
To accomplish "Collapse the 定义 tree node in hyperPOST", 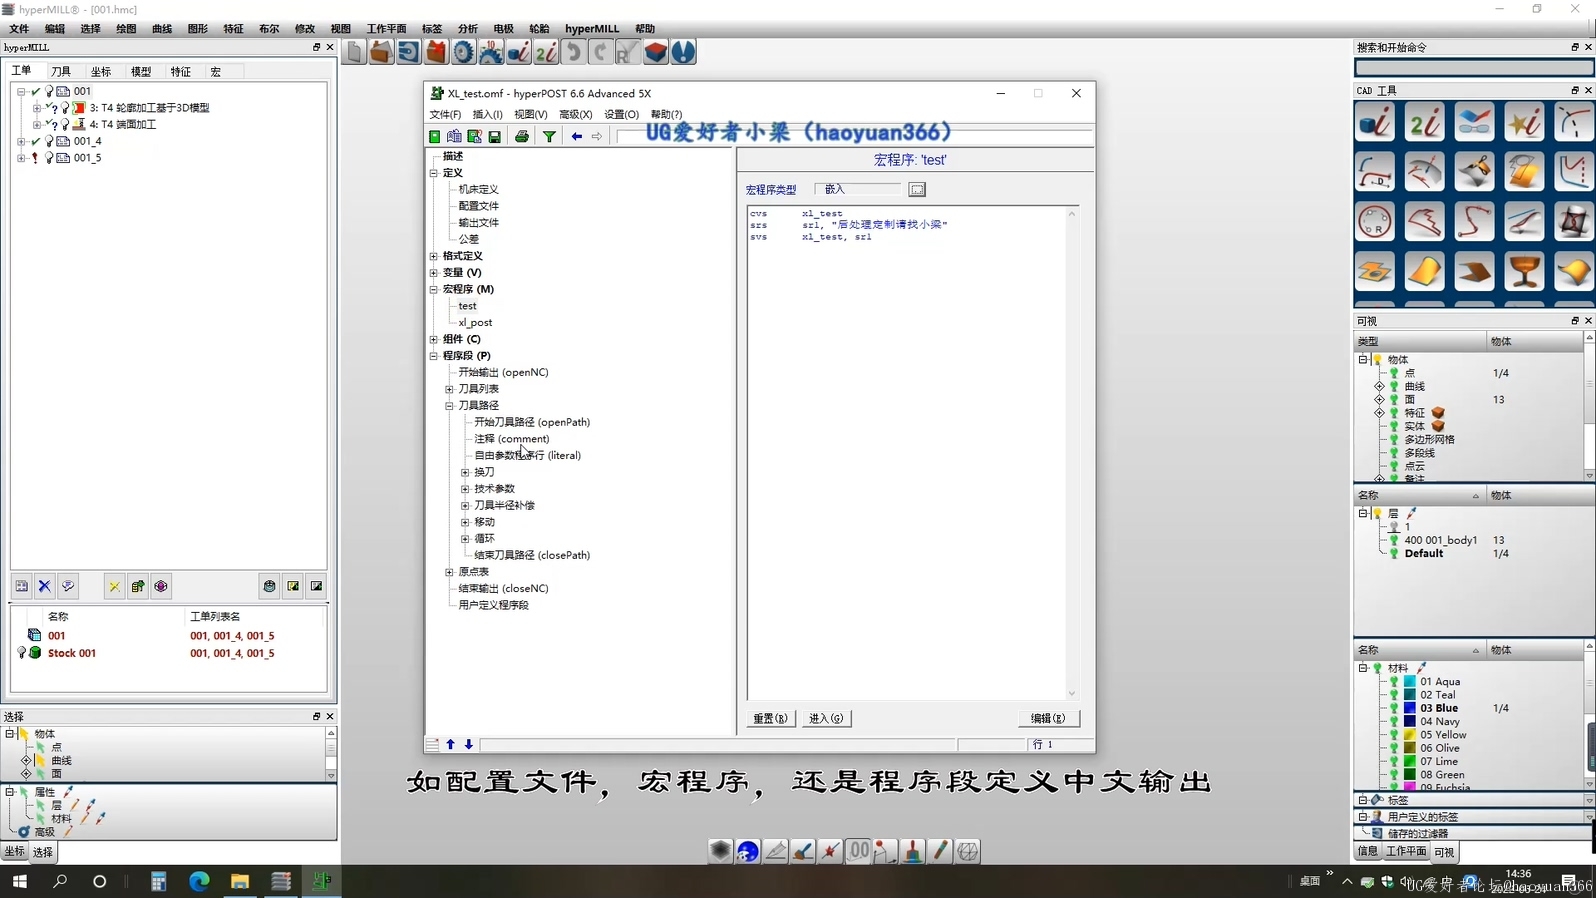I will (434, 173).
